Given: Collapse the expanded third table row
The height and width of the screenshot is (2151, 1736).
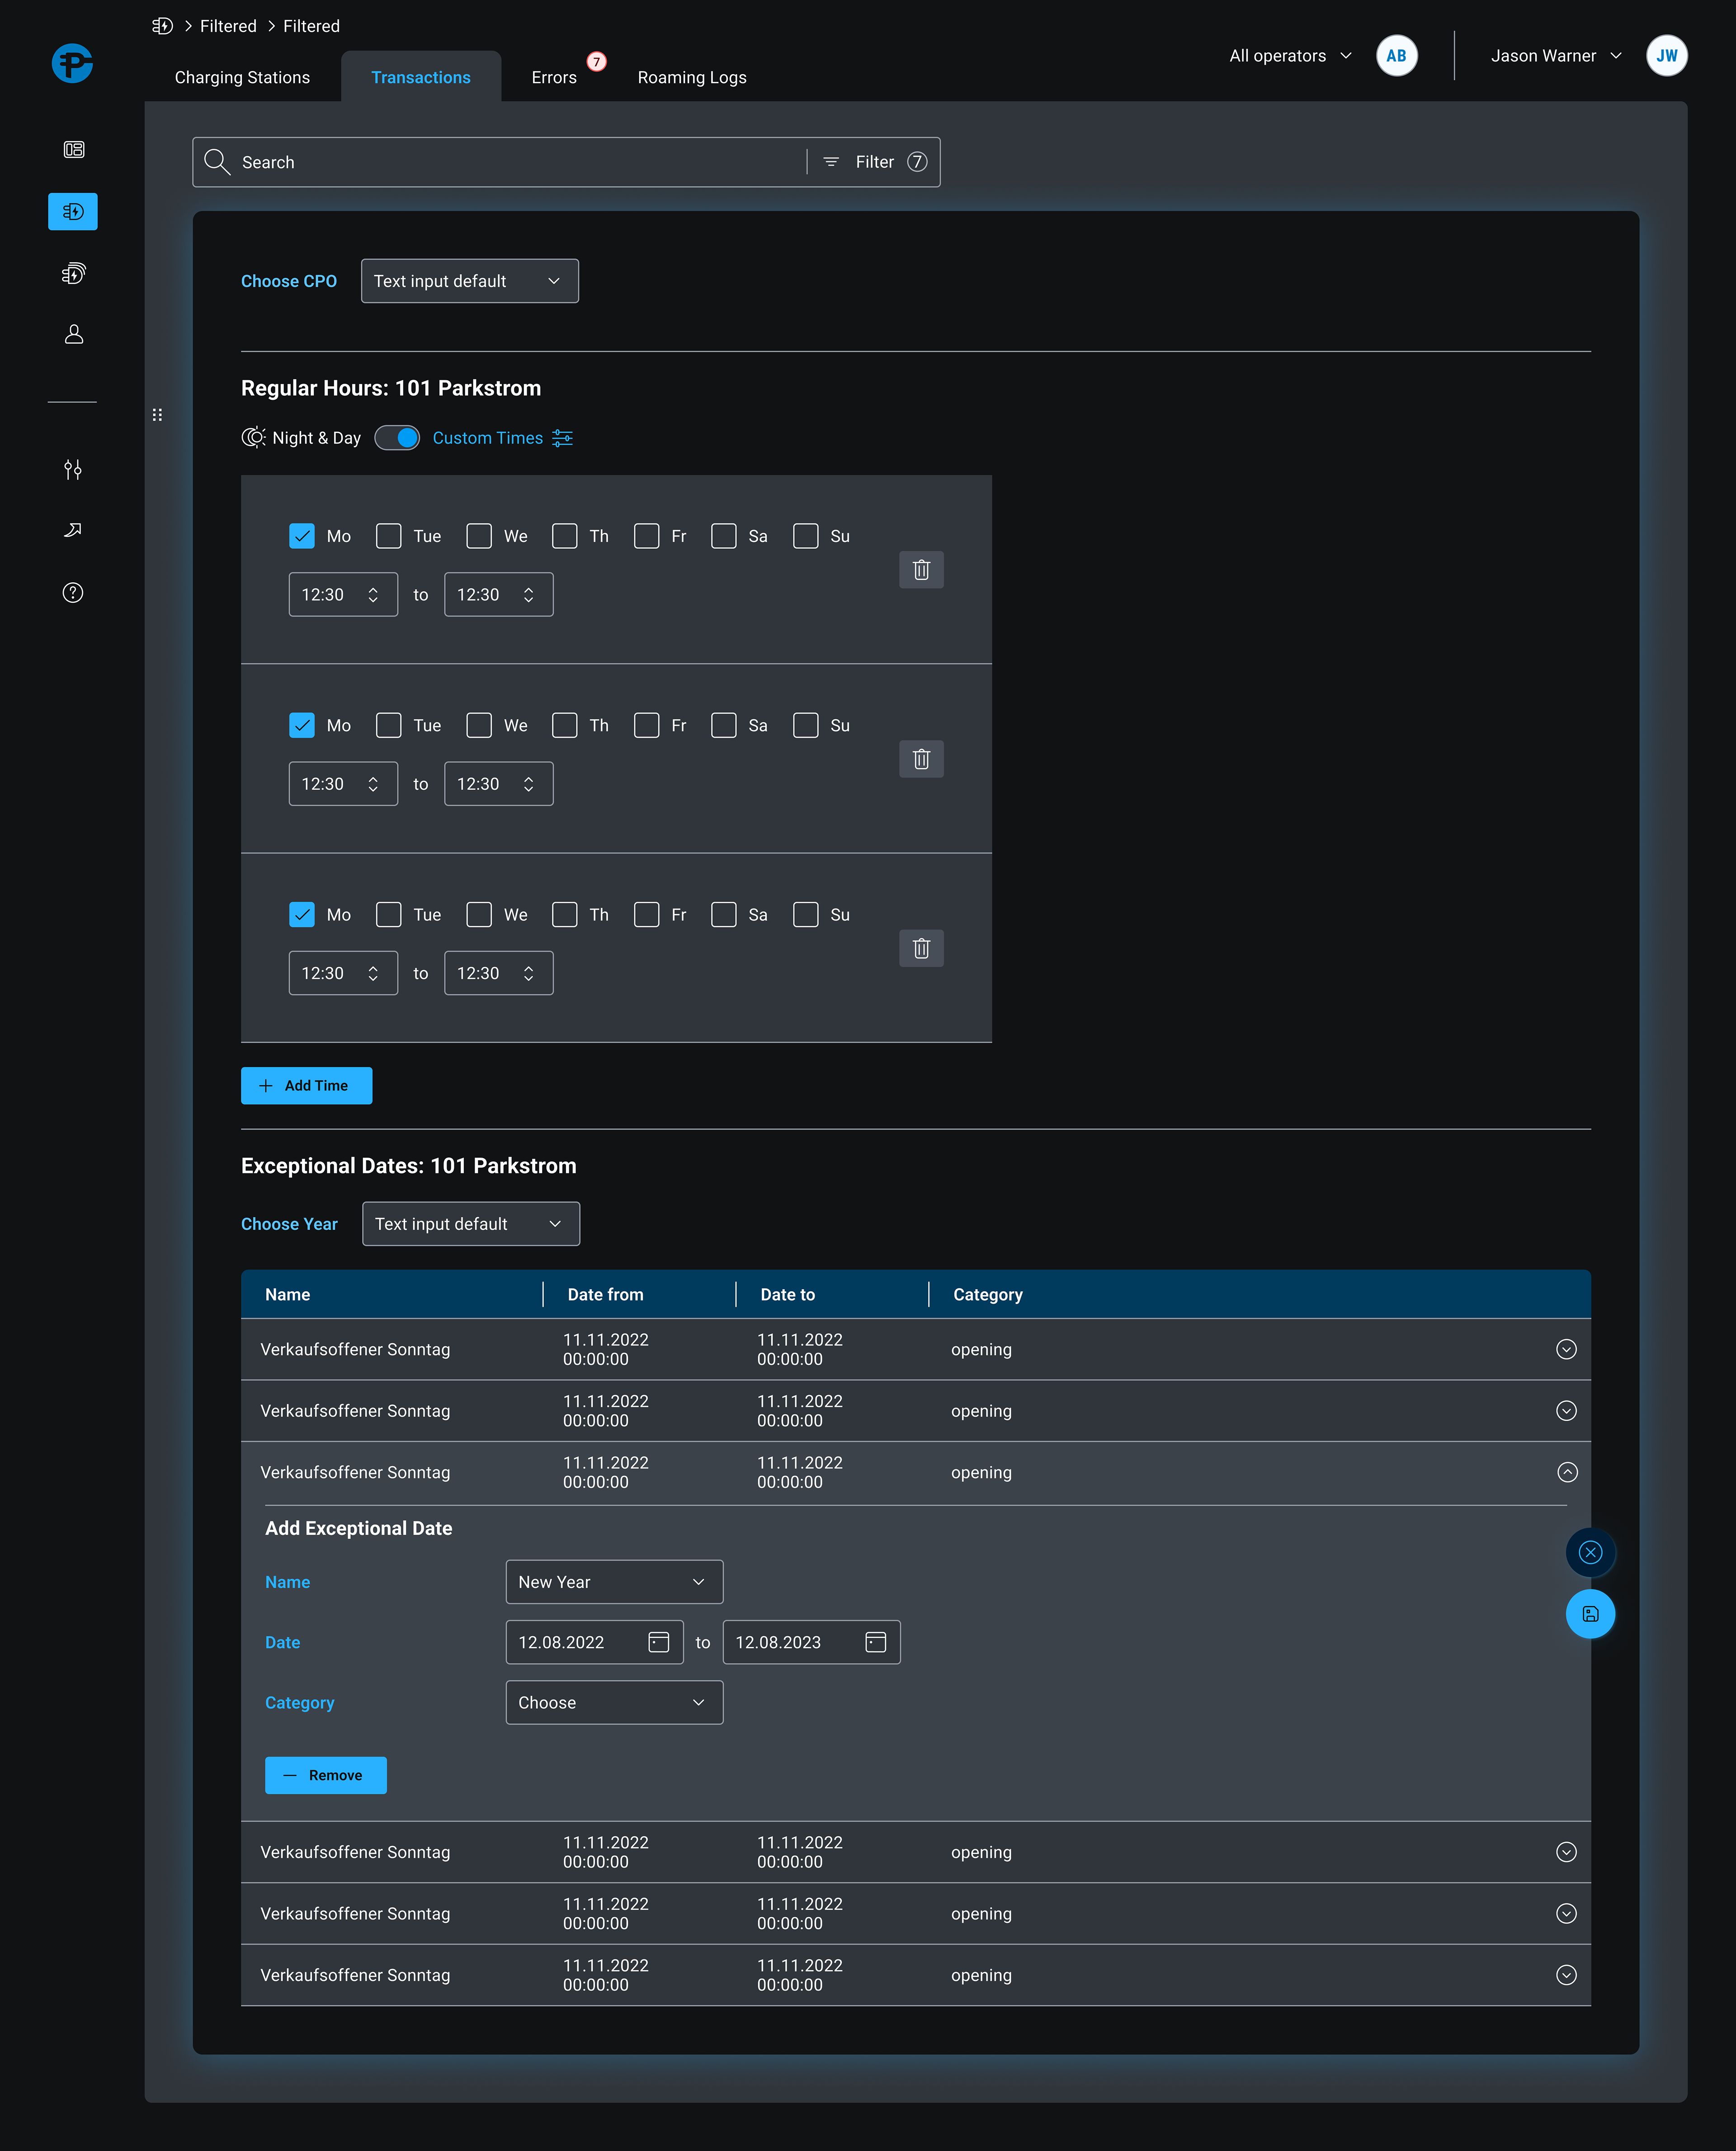Looking at the screenshot, I should coord(1567,1472).
